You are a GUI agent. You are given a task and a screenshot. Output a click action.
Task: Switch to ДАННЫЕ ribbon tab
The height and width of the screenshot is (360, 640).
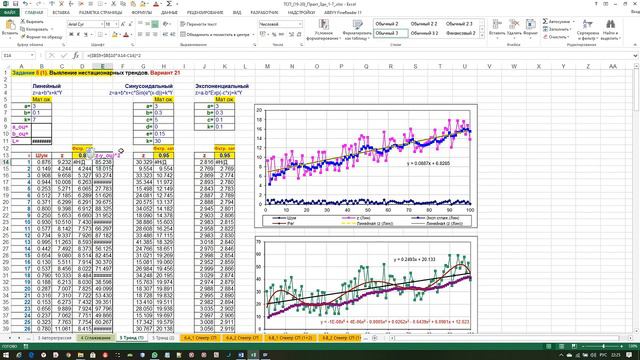[169, 13]
